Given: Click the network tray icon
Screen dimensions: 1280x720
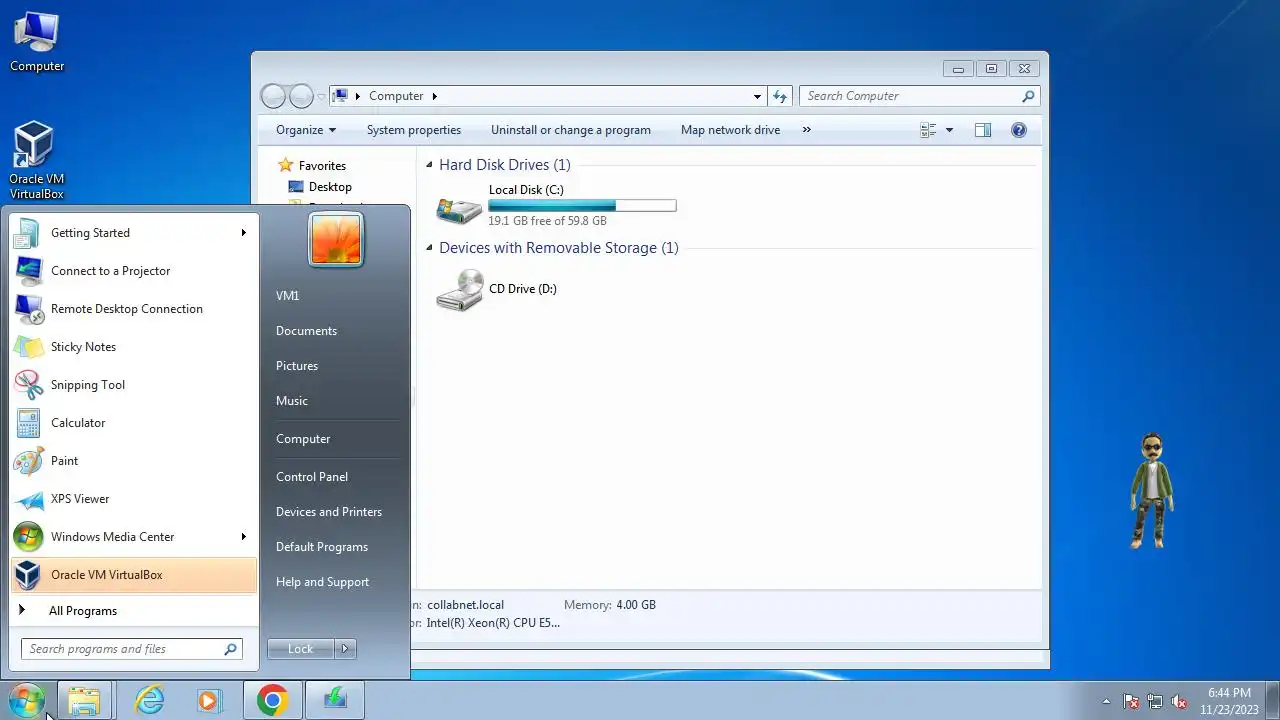Looking at the screenshot, I should [x=1155, y=701].
